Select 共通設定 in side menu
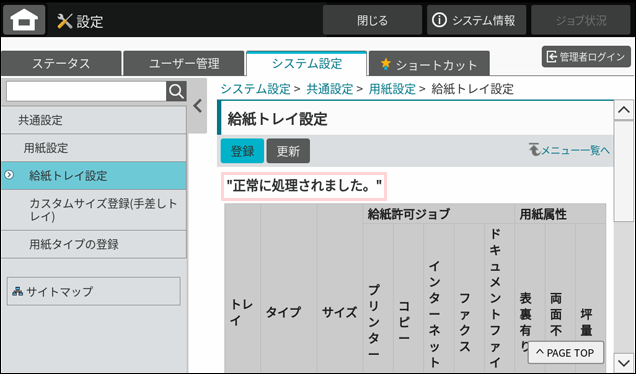This screenshot has height=374, width=636. (94, 120)
